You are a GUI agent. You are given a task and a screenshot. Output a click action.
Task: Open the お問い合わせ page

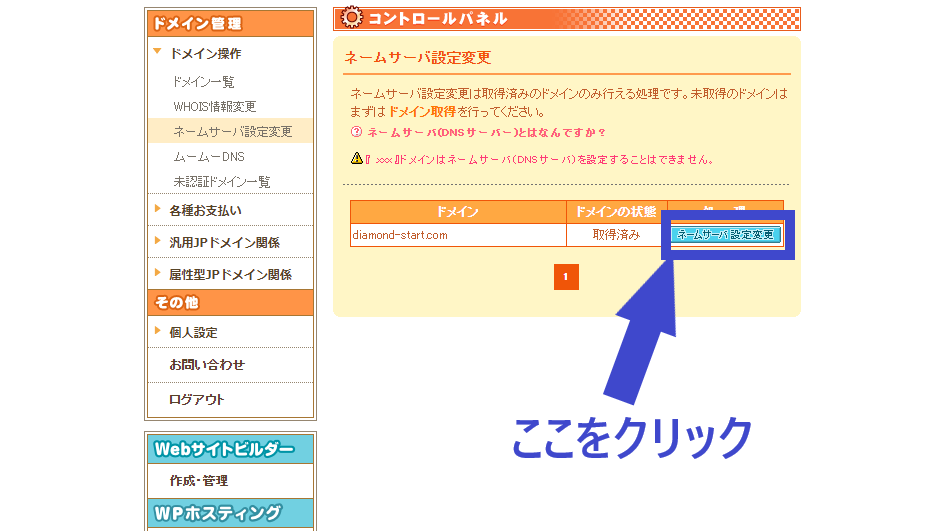point(207,365)
